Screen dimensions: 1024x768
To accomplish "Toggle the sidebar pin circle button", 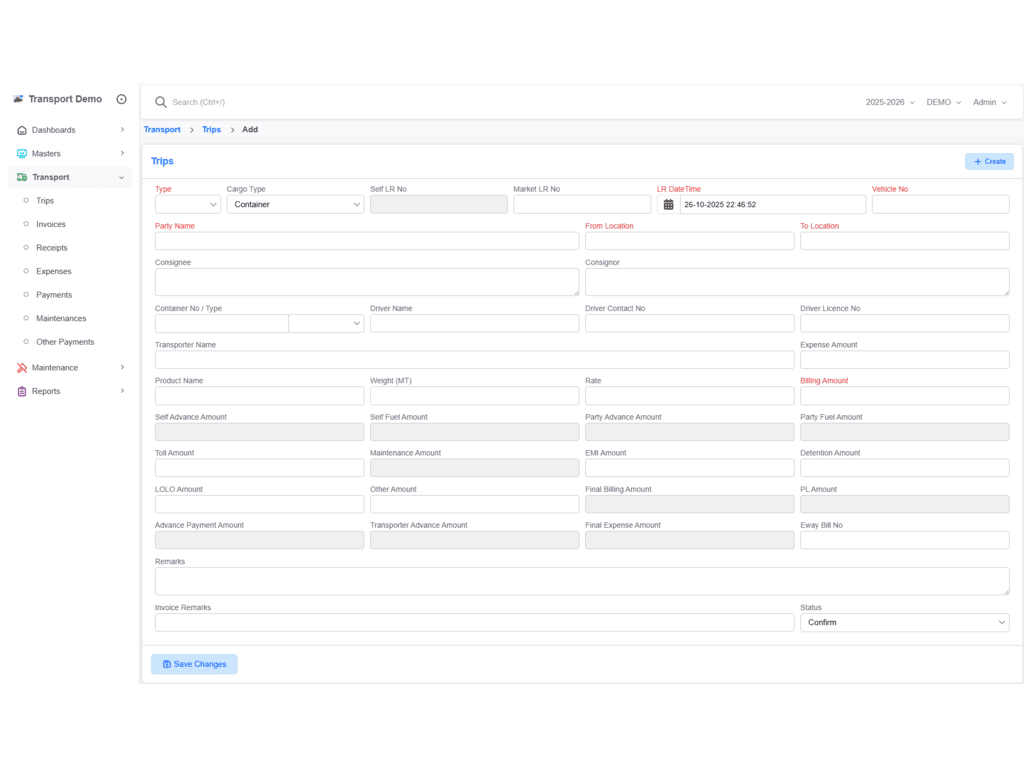I will point(121,99).
